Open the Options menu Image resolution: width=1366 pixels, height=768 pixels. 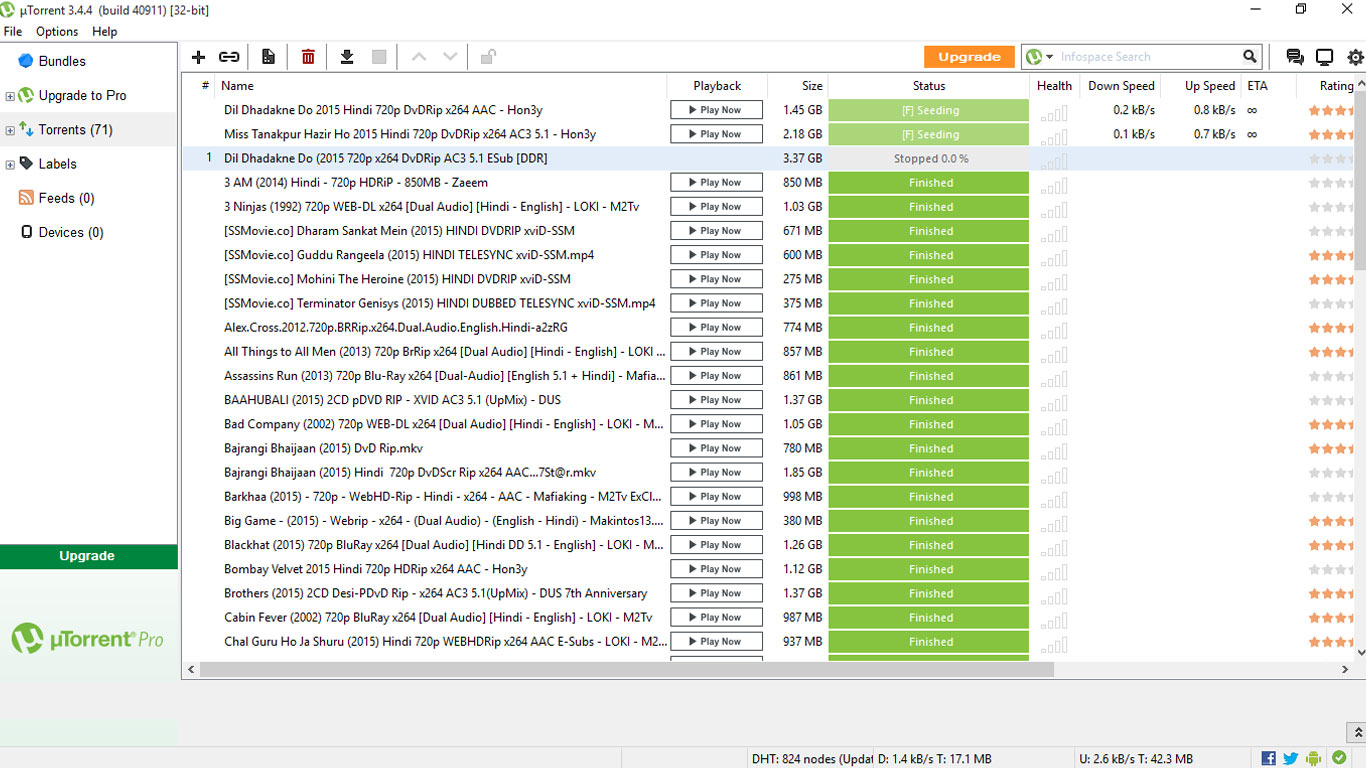coord(57,31)
